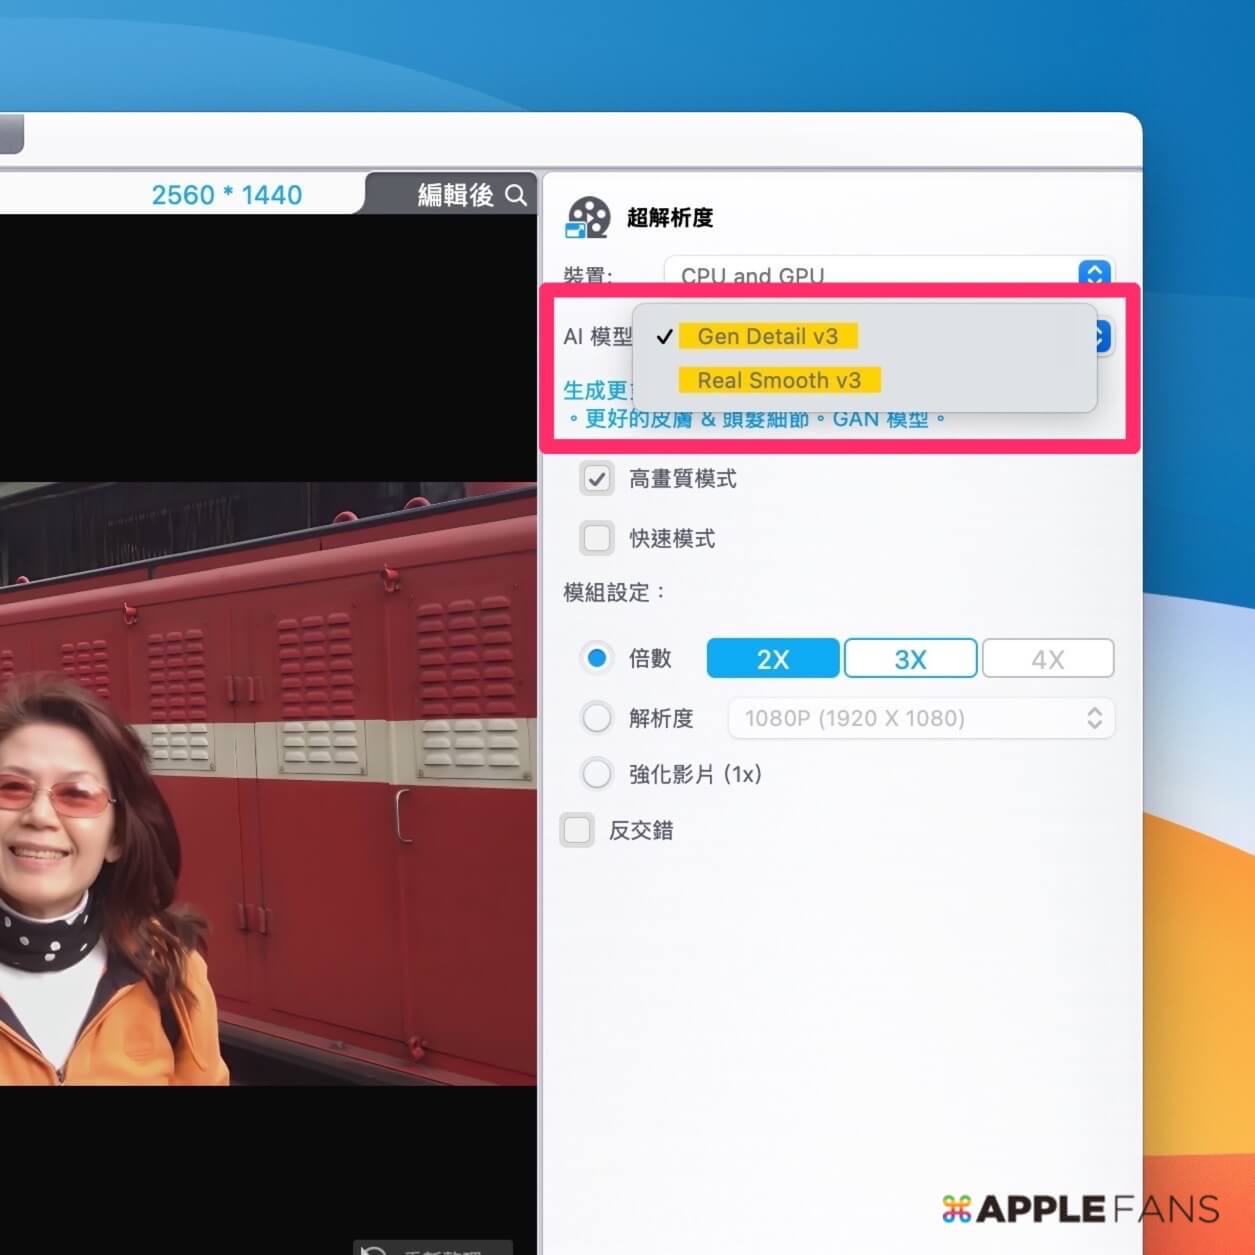The width and height of the screenshot is (1255, 1255).
Task: Expand the 1080P (1920 X 1080) resolution dropdown
Action: pos(921,718)
